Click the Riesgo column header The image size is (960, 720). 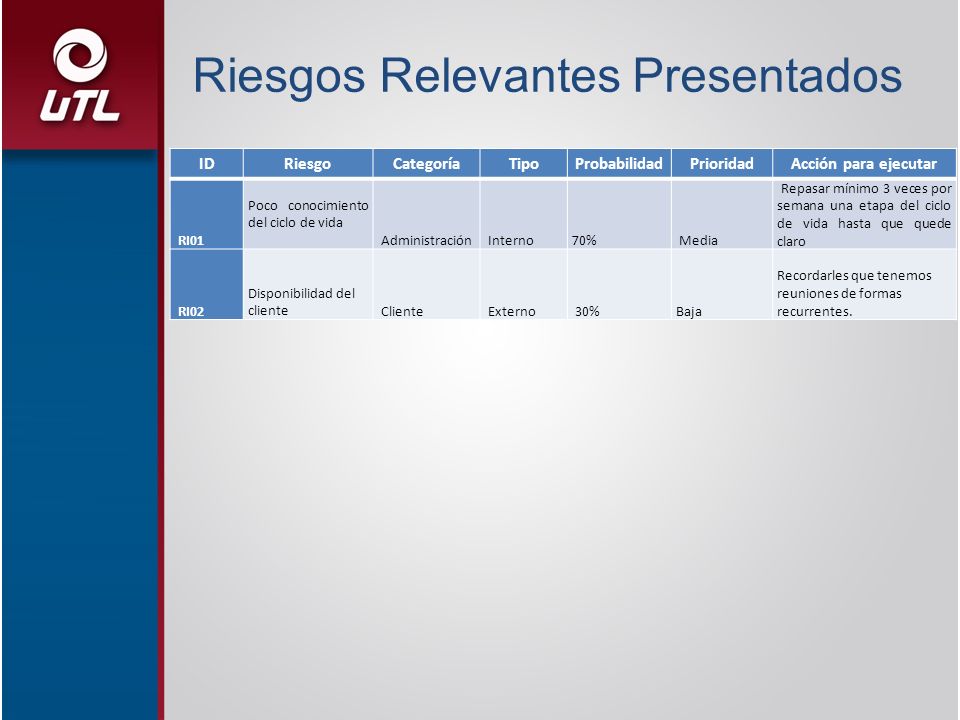point(307,163)
